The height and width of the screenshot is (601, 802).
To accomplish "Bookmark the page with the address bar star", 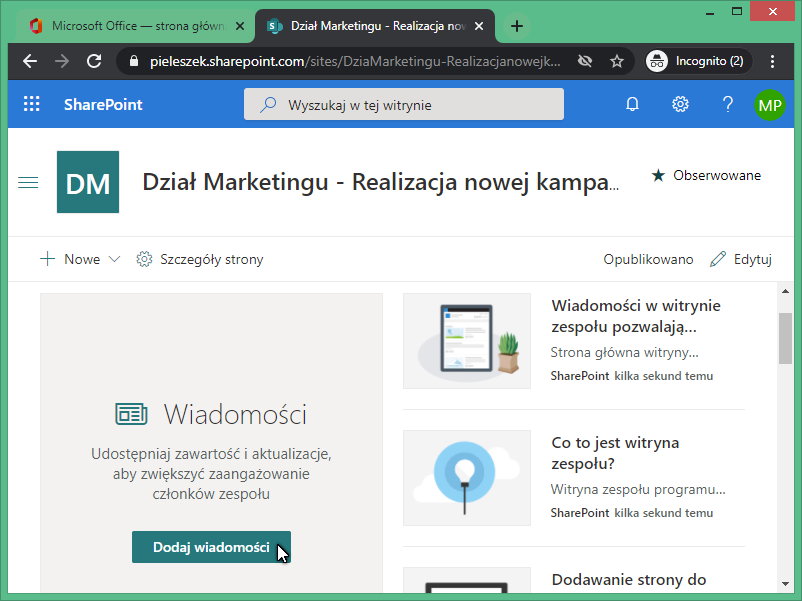I will click(x=617, y=61).
